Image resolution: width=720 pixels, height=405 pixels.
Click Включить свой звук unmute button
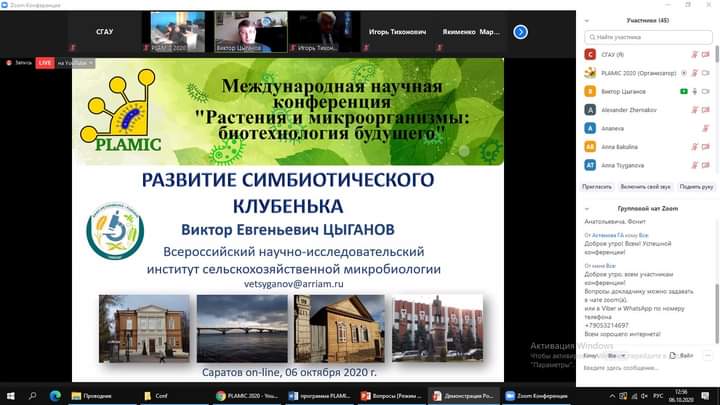(x=645, y=187)
